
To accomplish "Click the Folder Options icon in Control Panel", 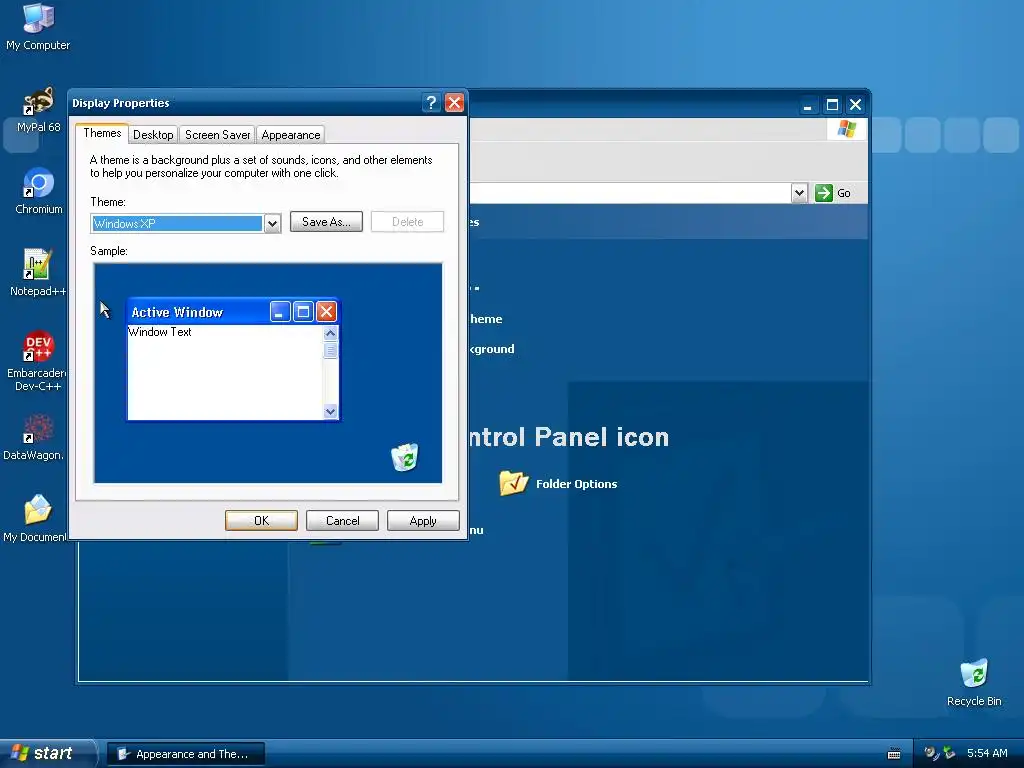I will point(513,483).
